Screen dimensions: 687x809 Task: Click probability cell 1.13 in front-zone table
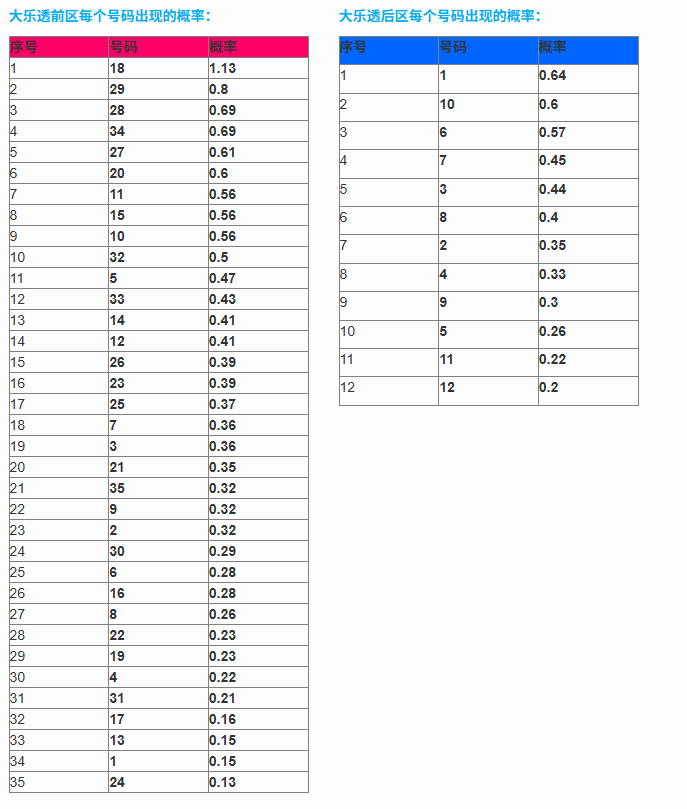(258, 68)
